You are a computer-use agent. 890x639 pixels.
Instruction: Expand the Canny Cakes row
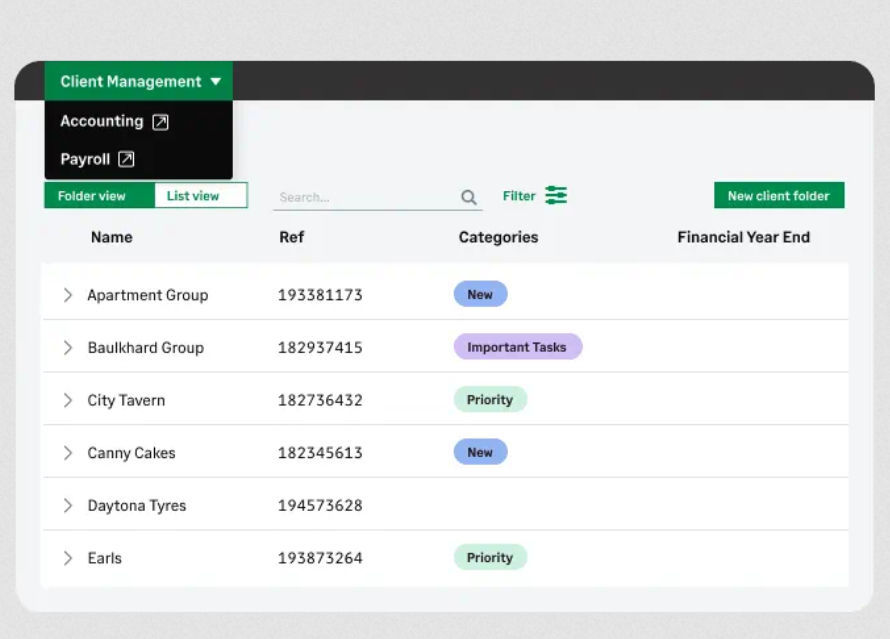coord(68,452)
